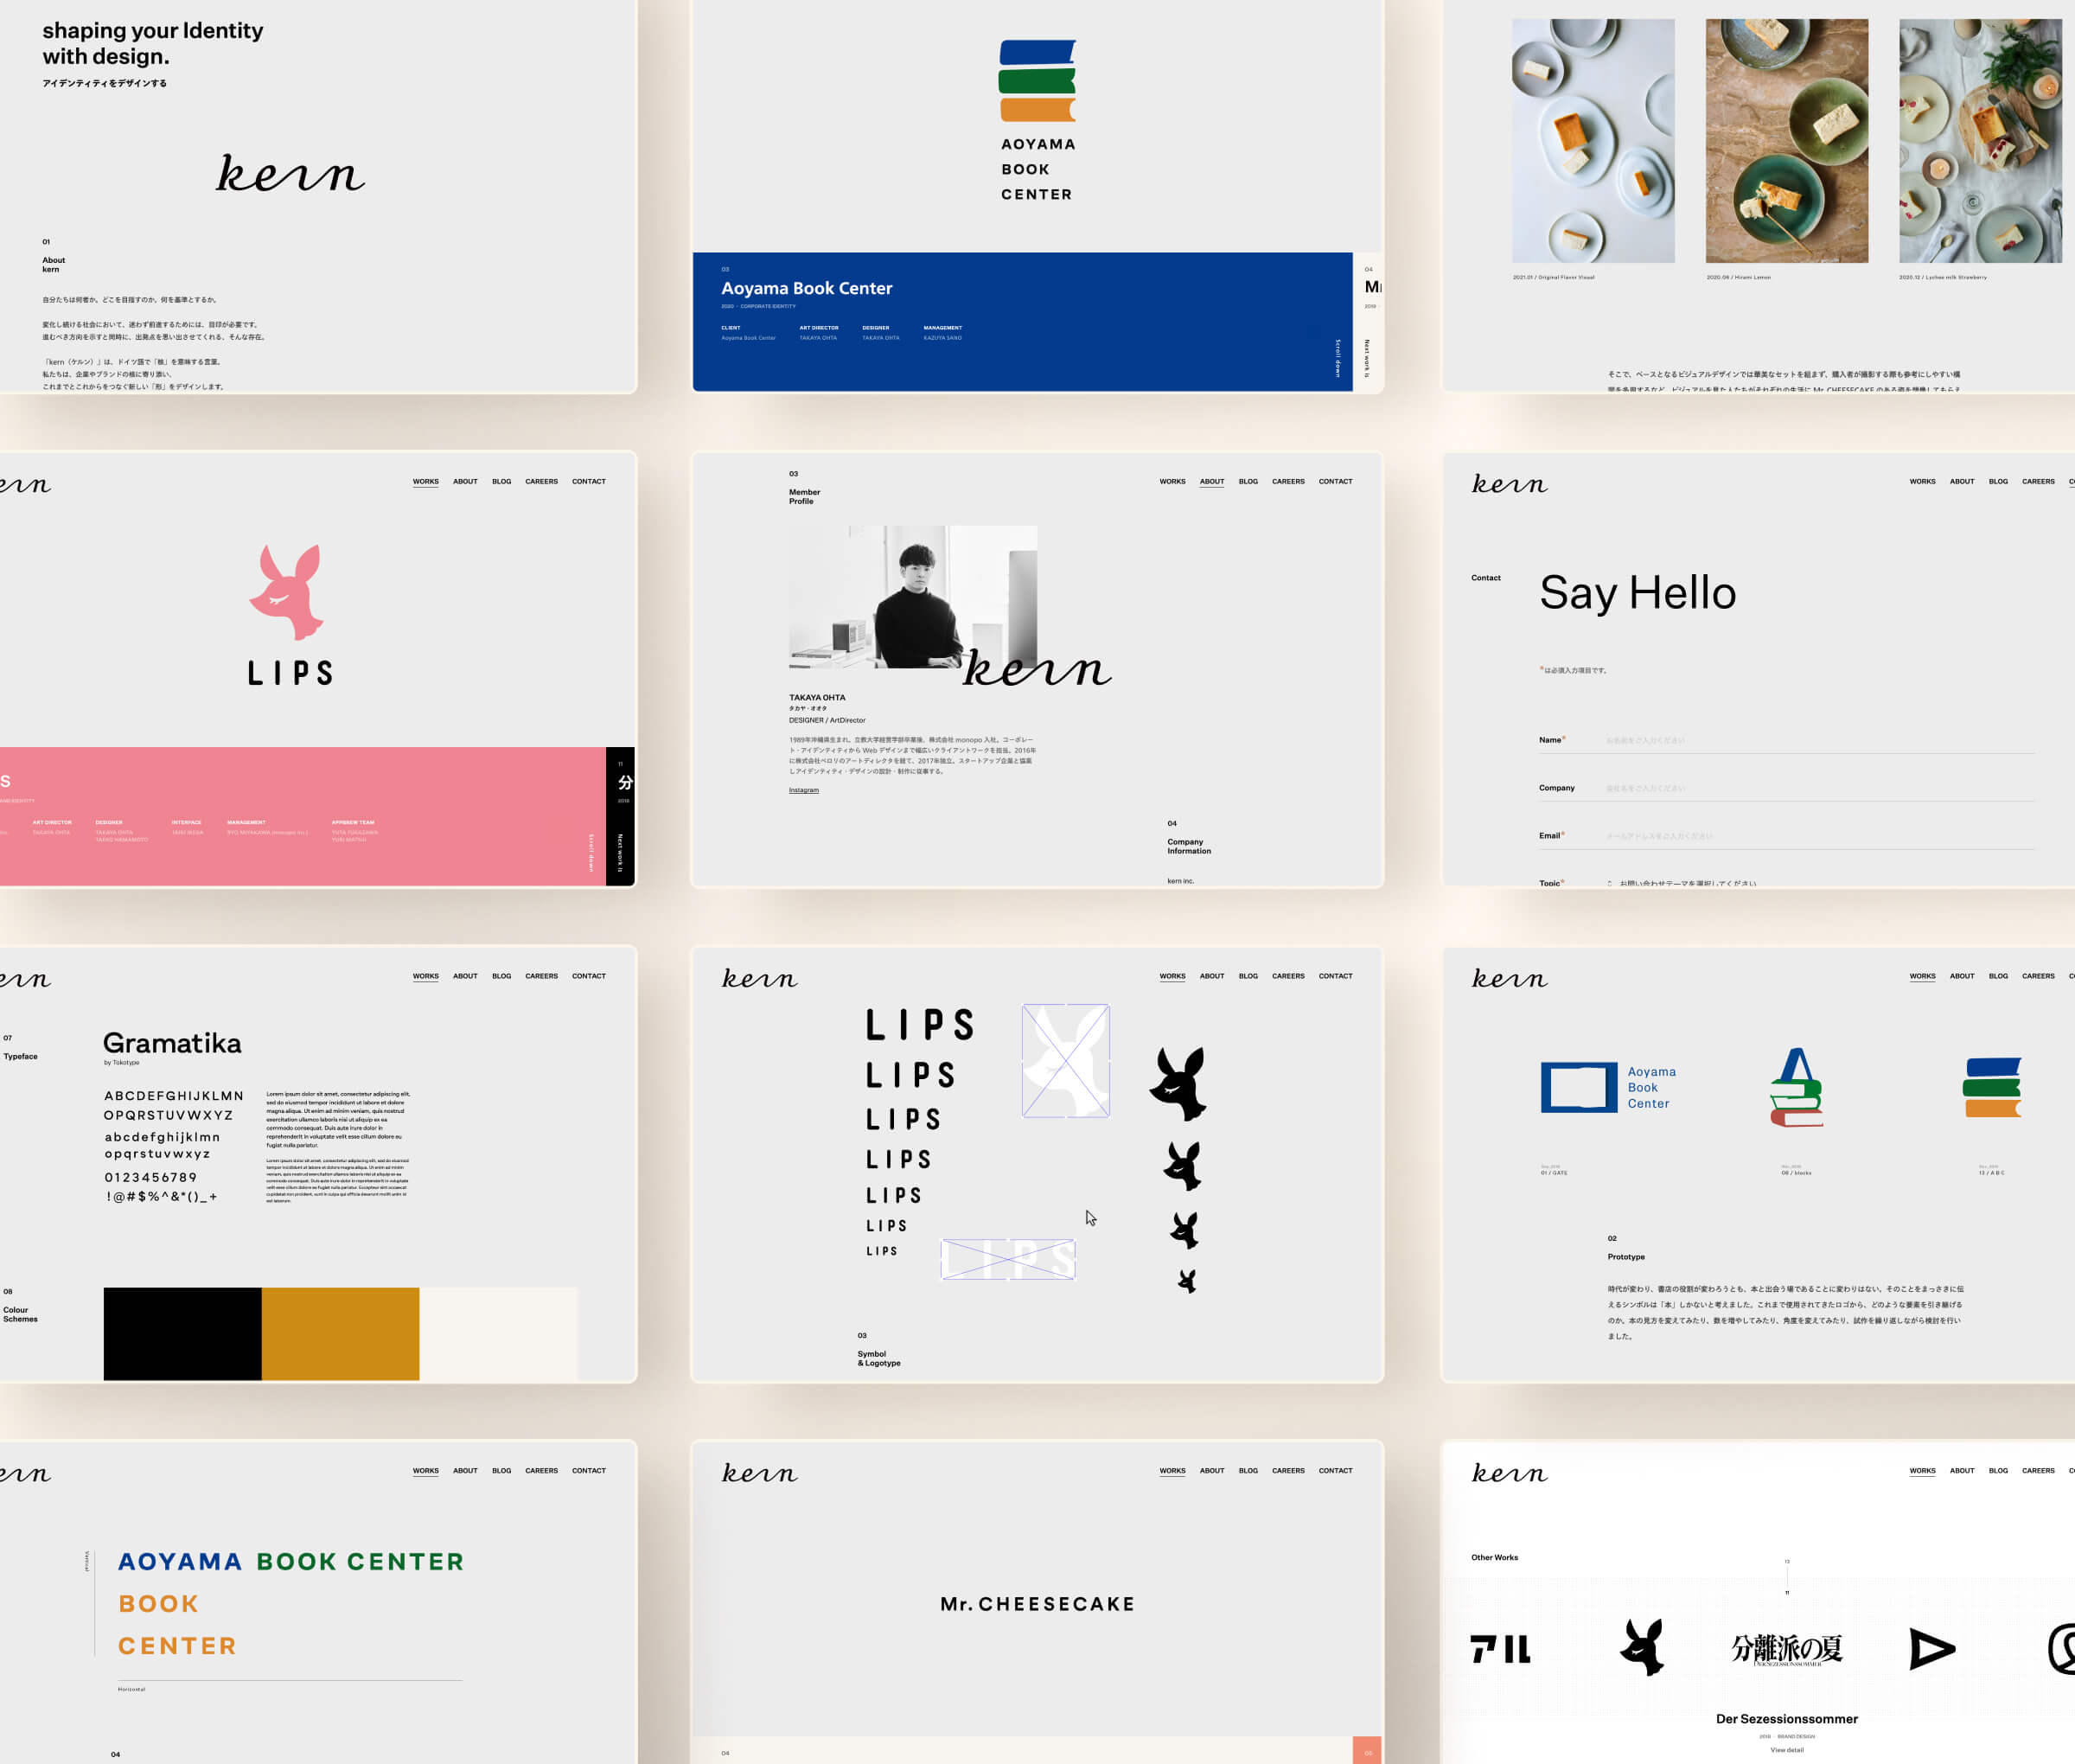This screenshot has height=1764, width=2075.
Task: Open the Instagram link under Takaya Ohta
Action: click(x=804, y=790)
